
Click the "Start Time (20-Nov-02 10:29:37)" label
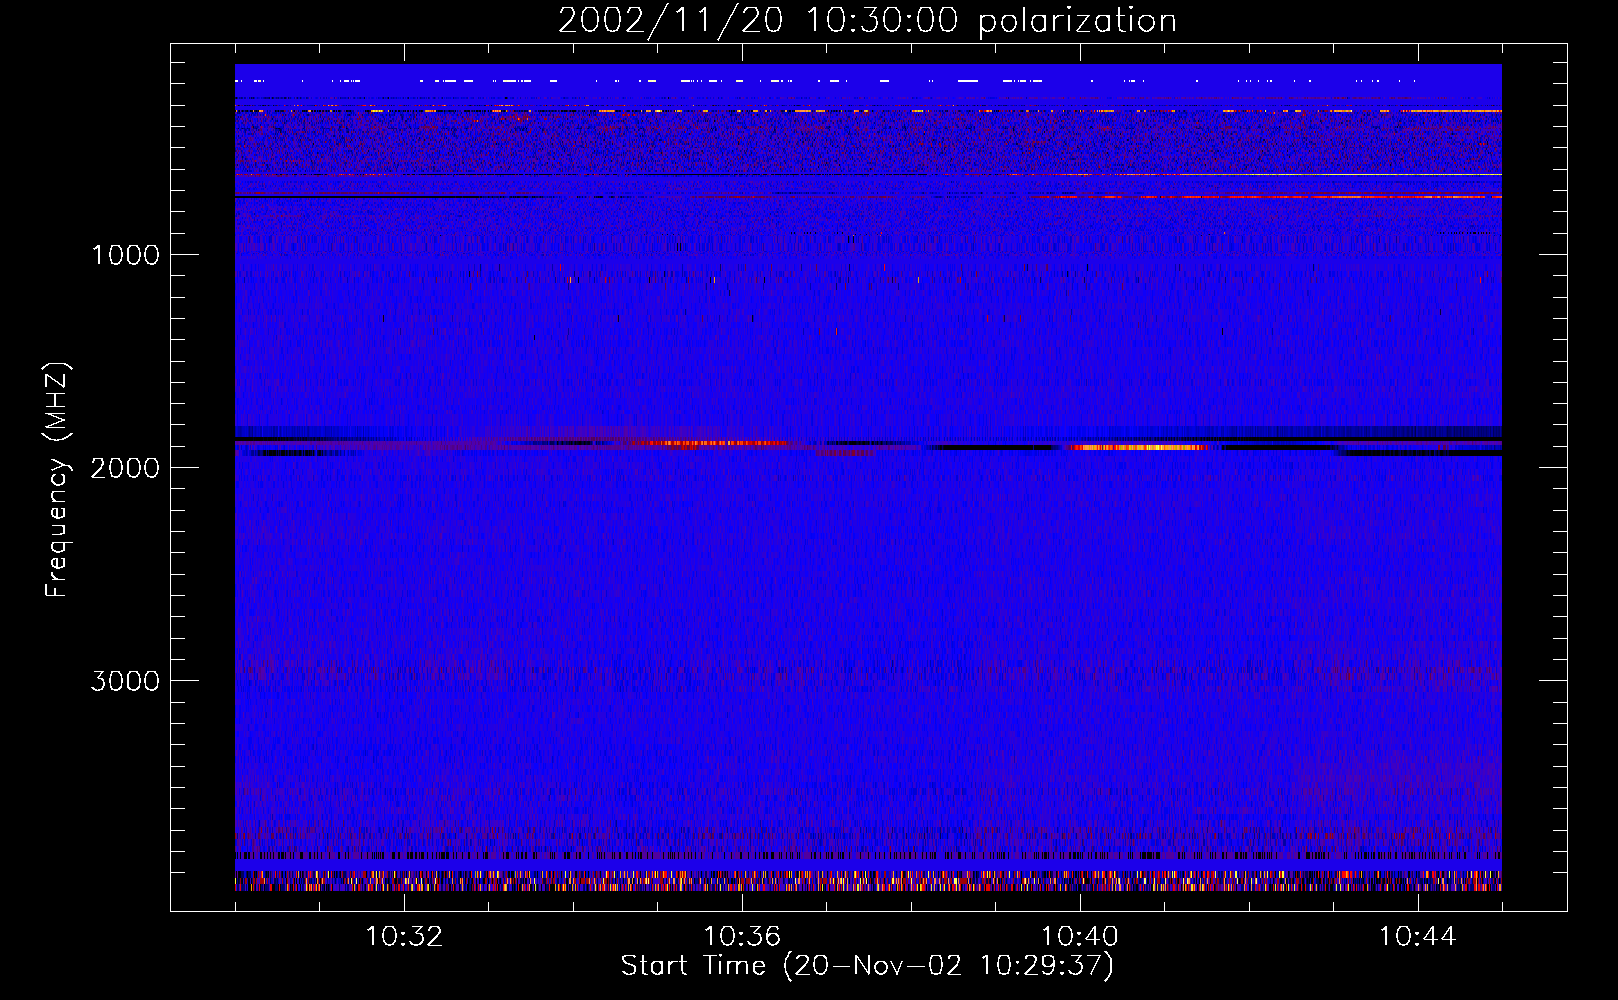point(867,966)
